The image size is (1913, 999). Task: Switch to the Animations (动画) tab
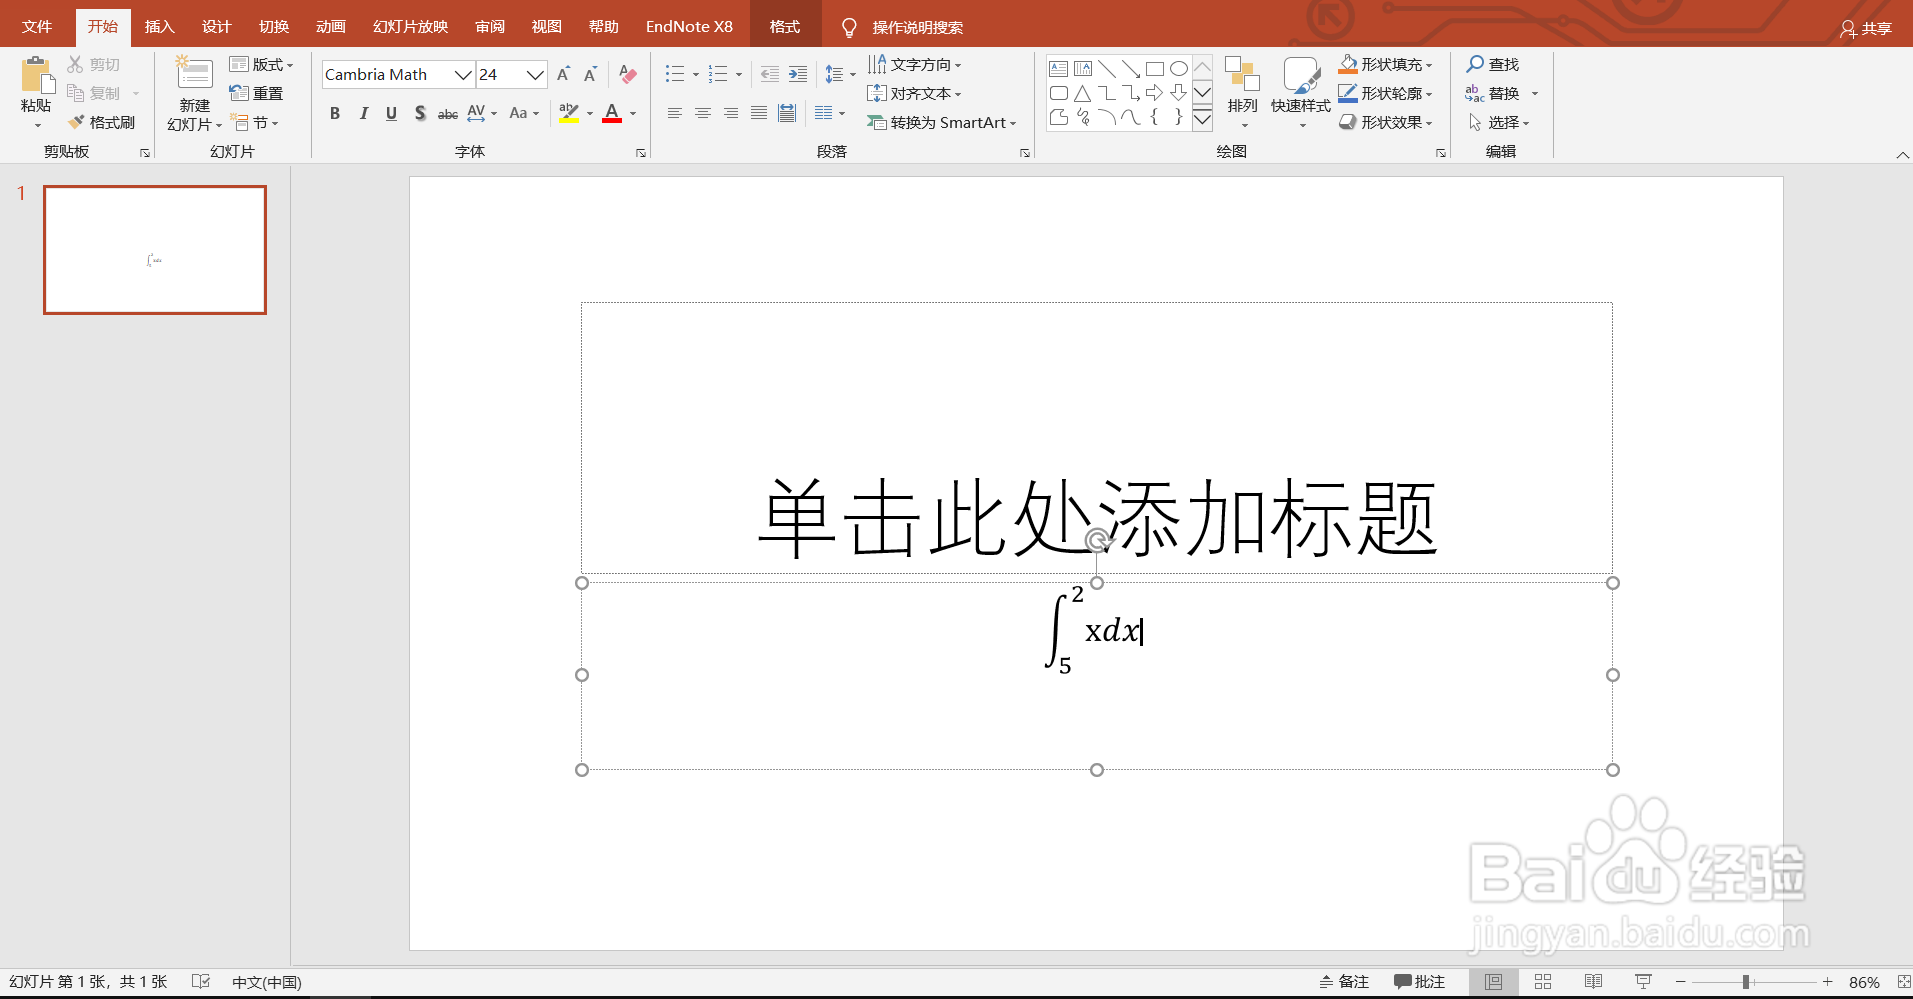(x=330, y=27)
